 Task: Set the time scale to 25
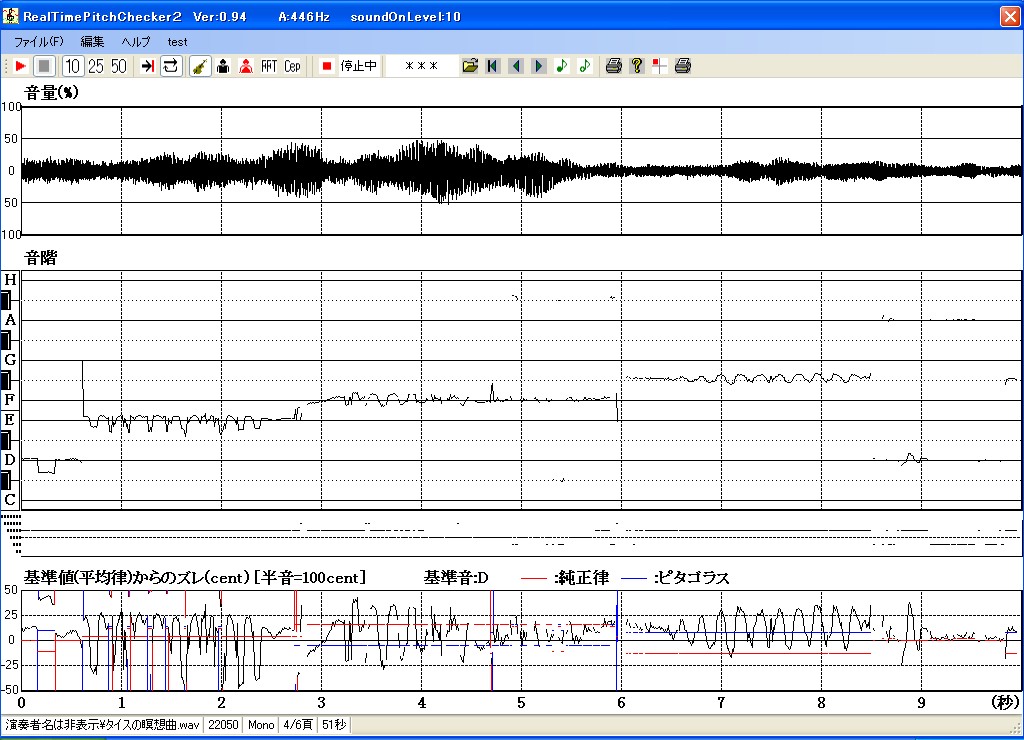pos(96,66)
